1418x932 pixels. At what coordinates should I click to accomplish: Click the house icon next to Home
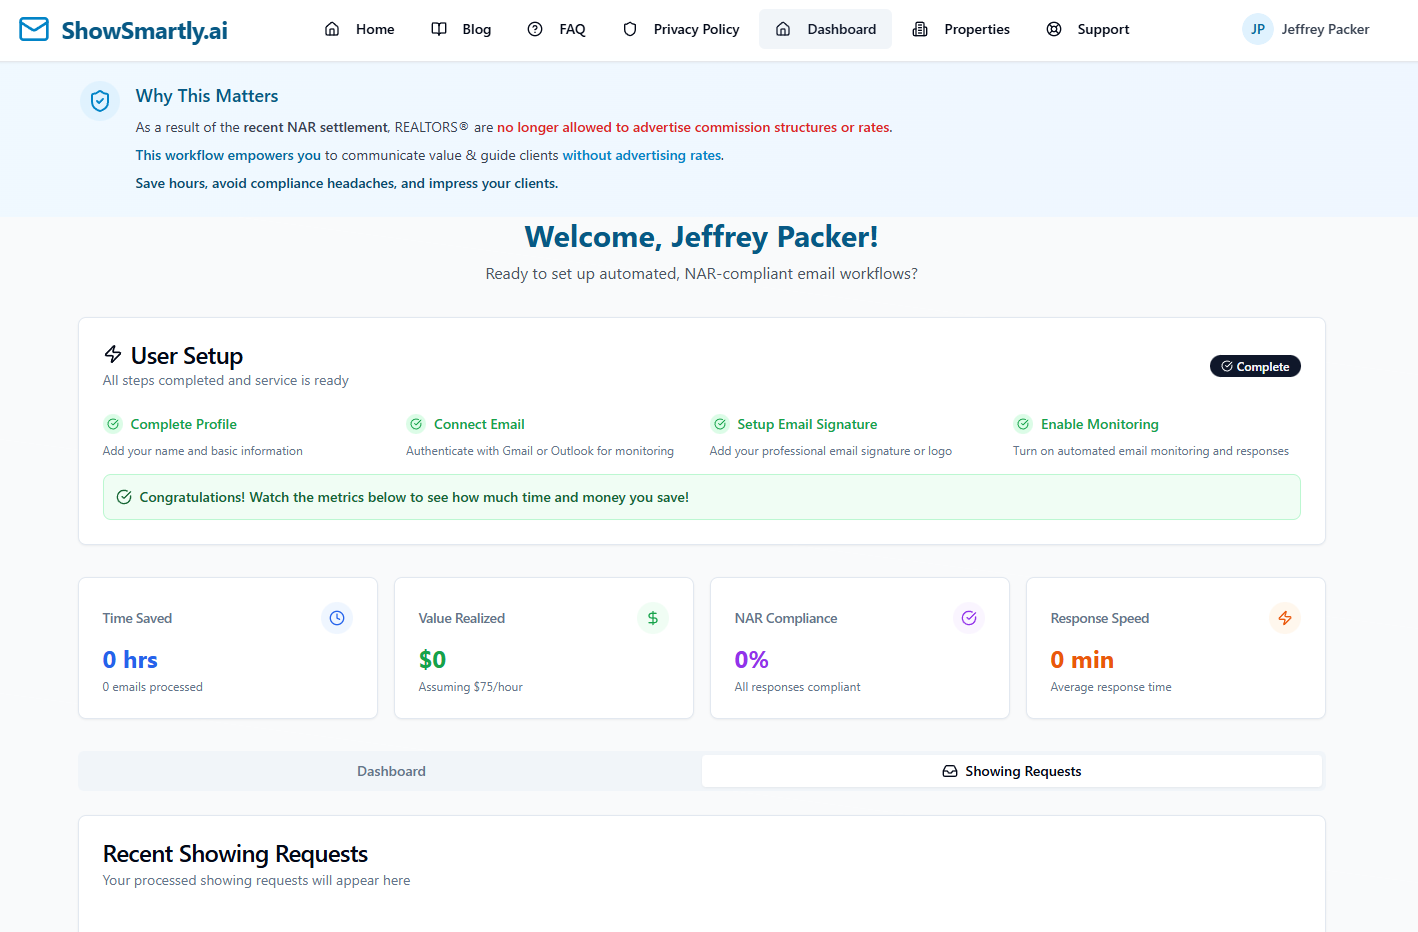tap(332, 29)
